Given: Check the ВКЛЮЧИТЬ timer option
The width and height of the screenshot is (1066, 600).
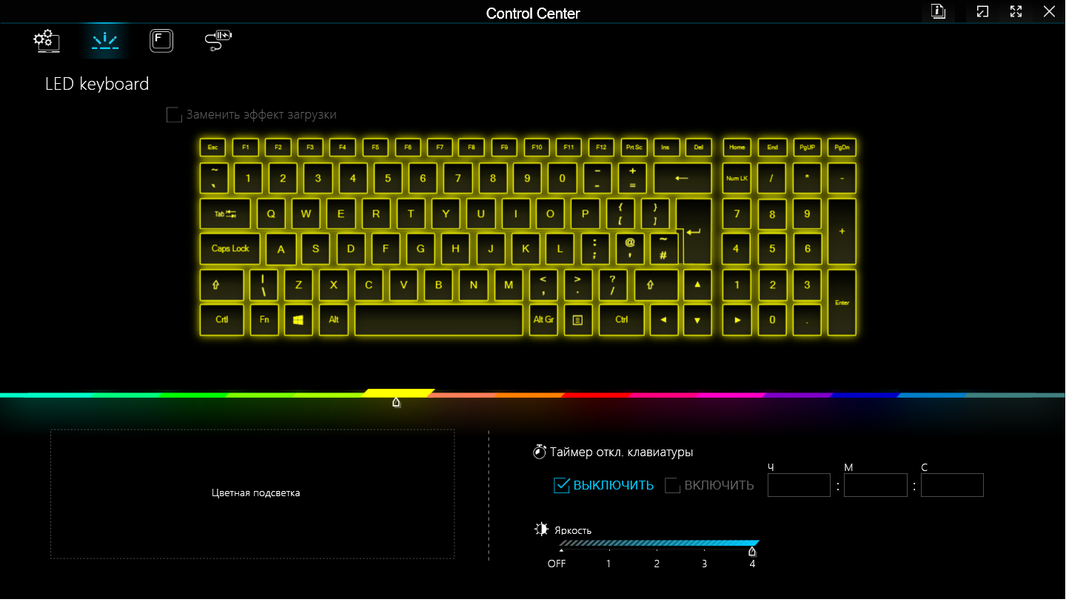Looking at the screenshot, I should click(x=672, y=485).
